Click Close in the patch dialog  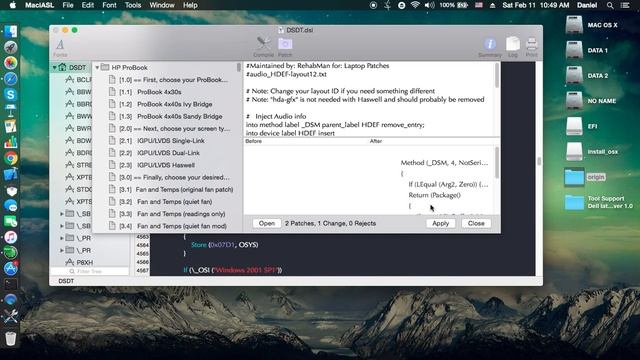(x=476, y=223)
